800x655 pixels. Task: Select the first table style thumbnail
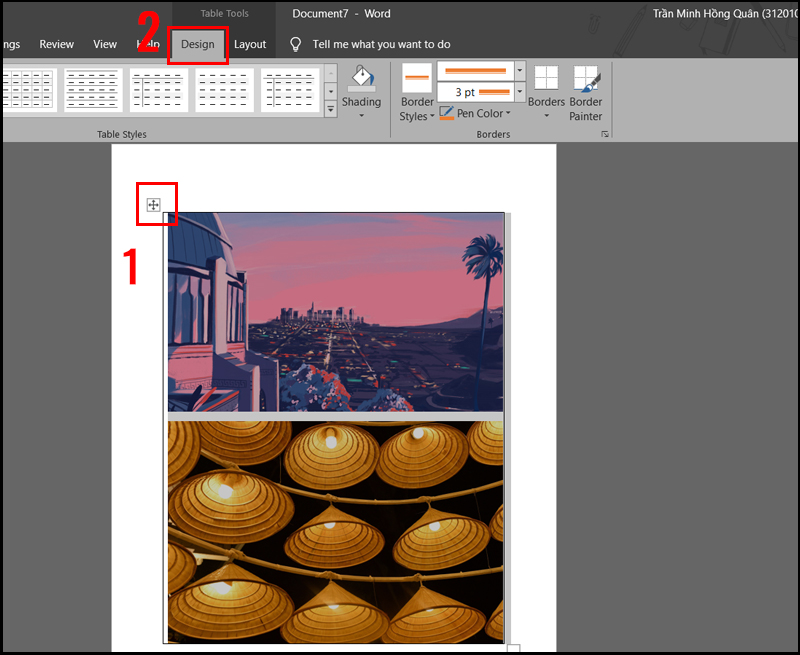click(30, 90)
